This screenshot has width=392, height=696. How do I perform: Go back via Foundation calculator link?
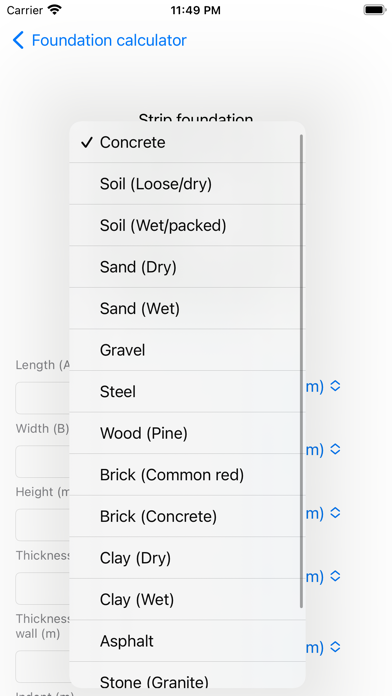click(x=109, y=40)
